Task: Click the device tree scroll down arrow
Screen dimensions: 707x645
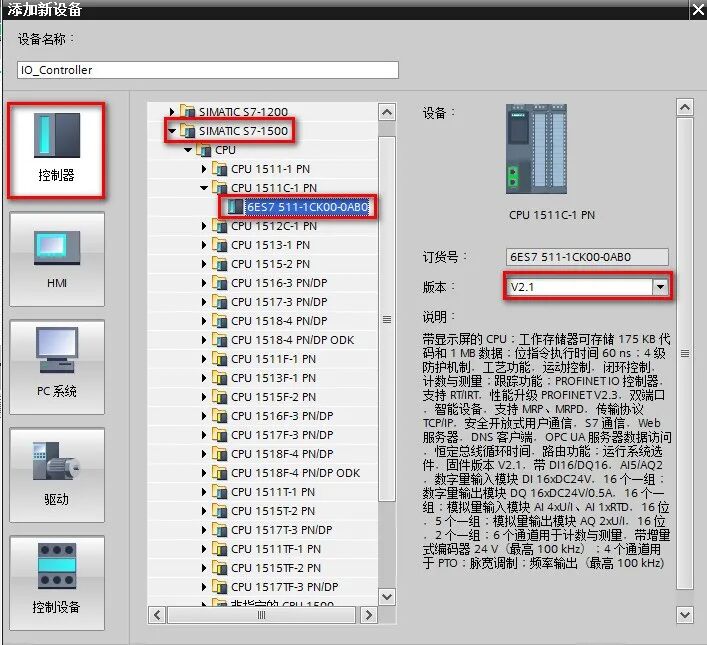Action: (x=387, y=597)
